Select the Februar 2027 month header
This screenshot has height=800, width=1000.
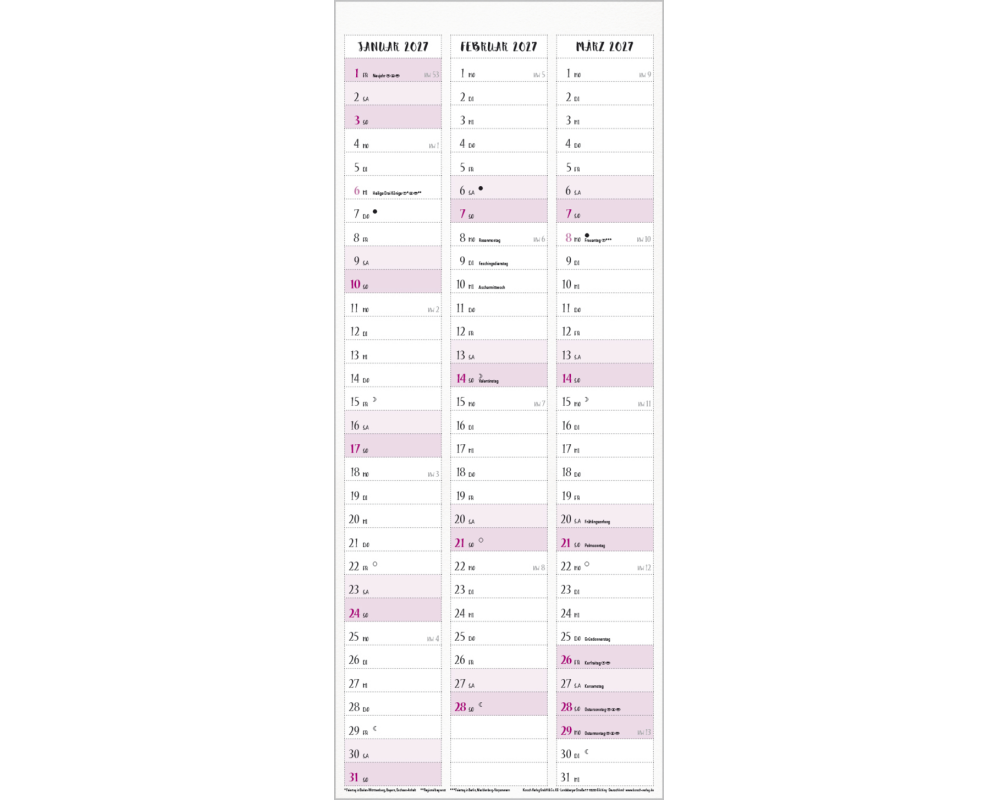pos(499,46)
